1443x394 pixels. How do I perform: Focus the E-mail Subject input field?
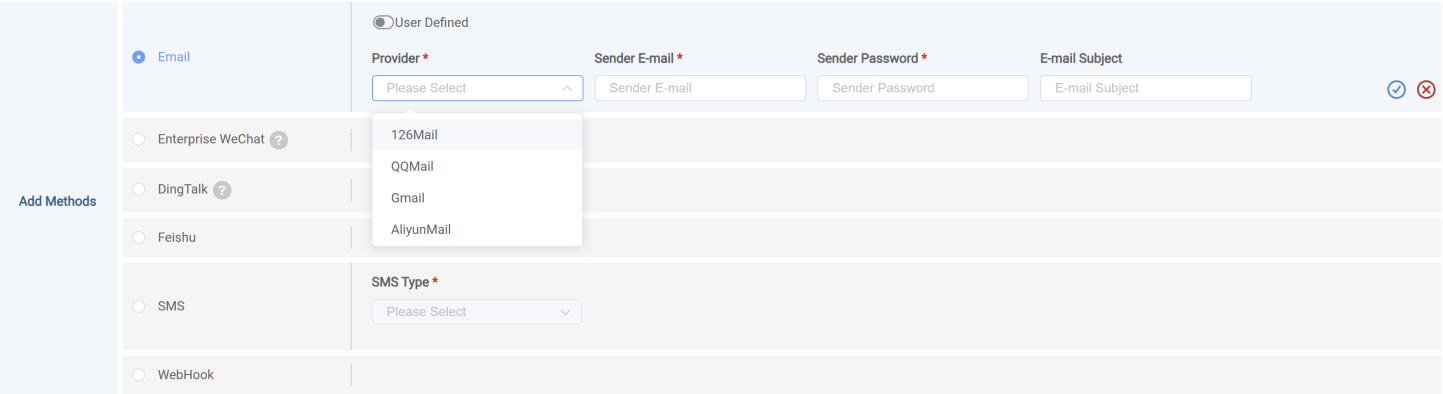click(1146, 88)
